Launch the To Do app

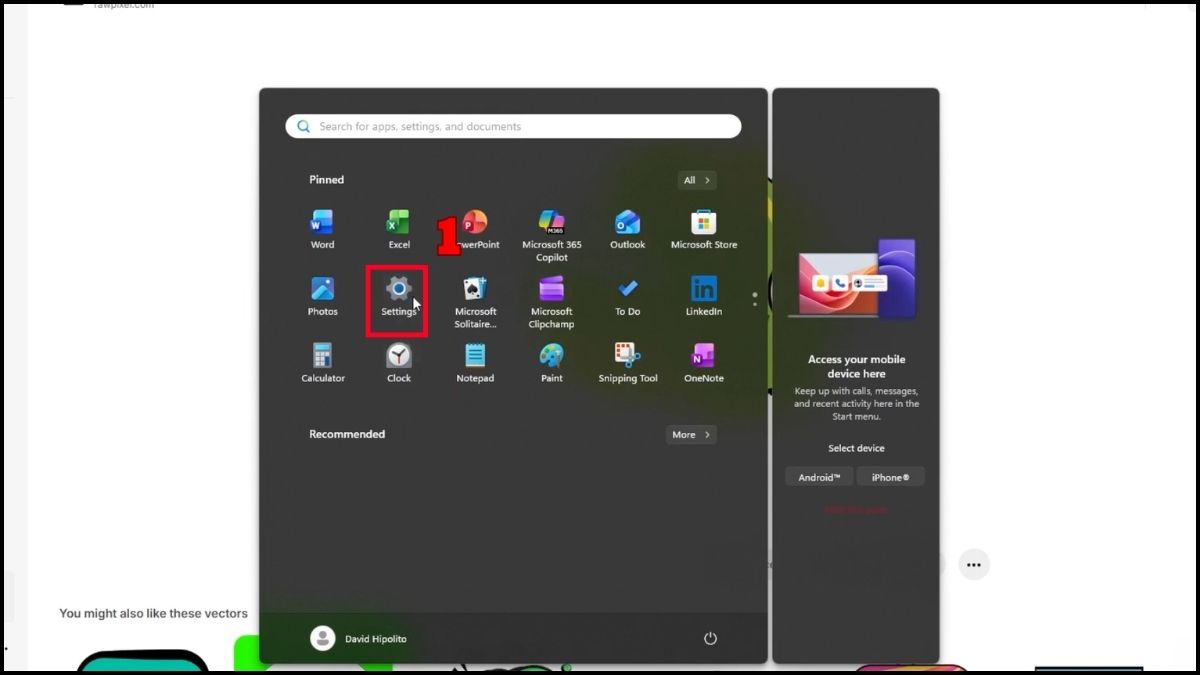pos(628,296)
